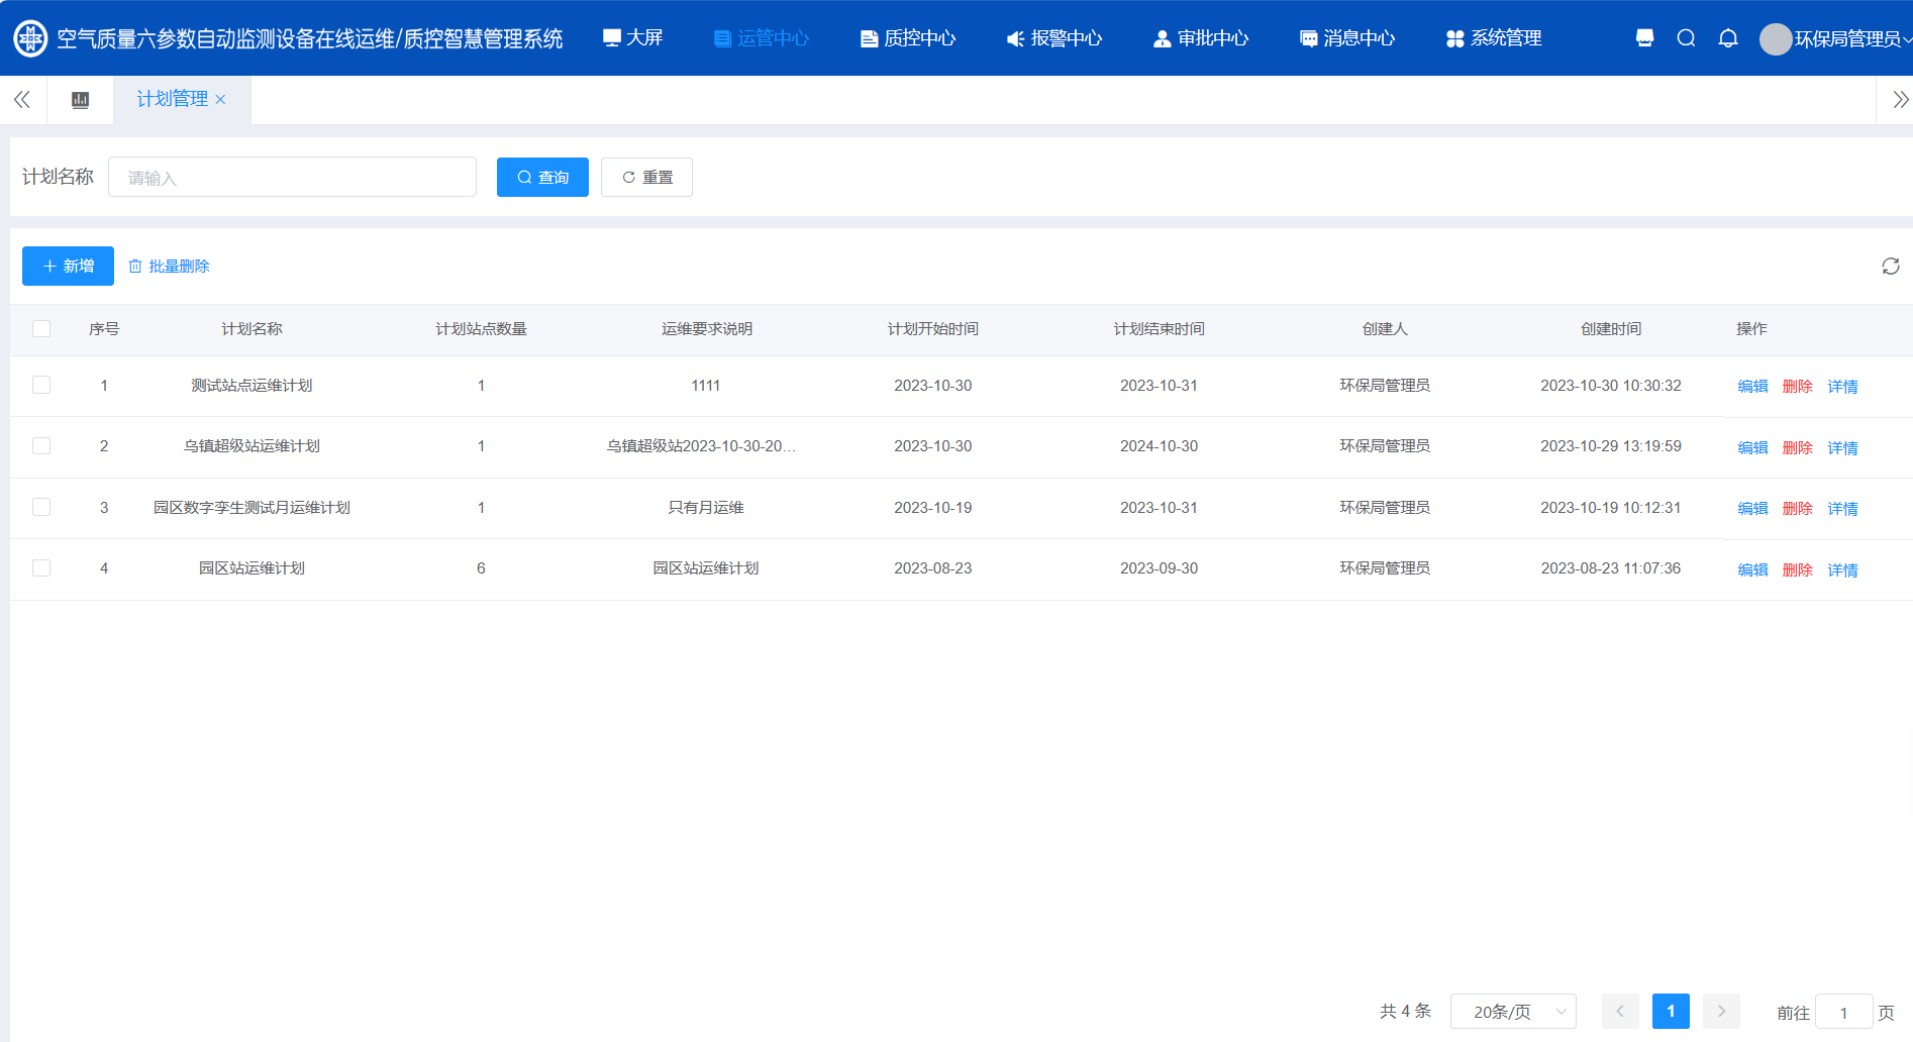Image resolution: width=1913 pixels, height=1042 pixels.
Task: Switch to 报警中心 menu
Action: point(1054,38)
